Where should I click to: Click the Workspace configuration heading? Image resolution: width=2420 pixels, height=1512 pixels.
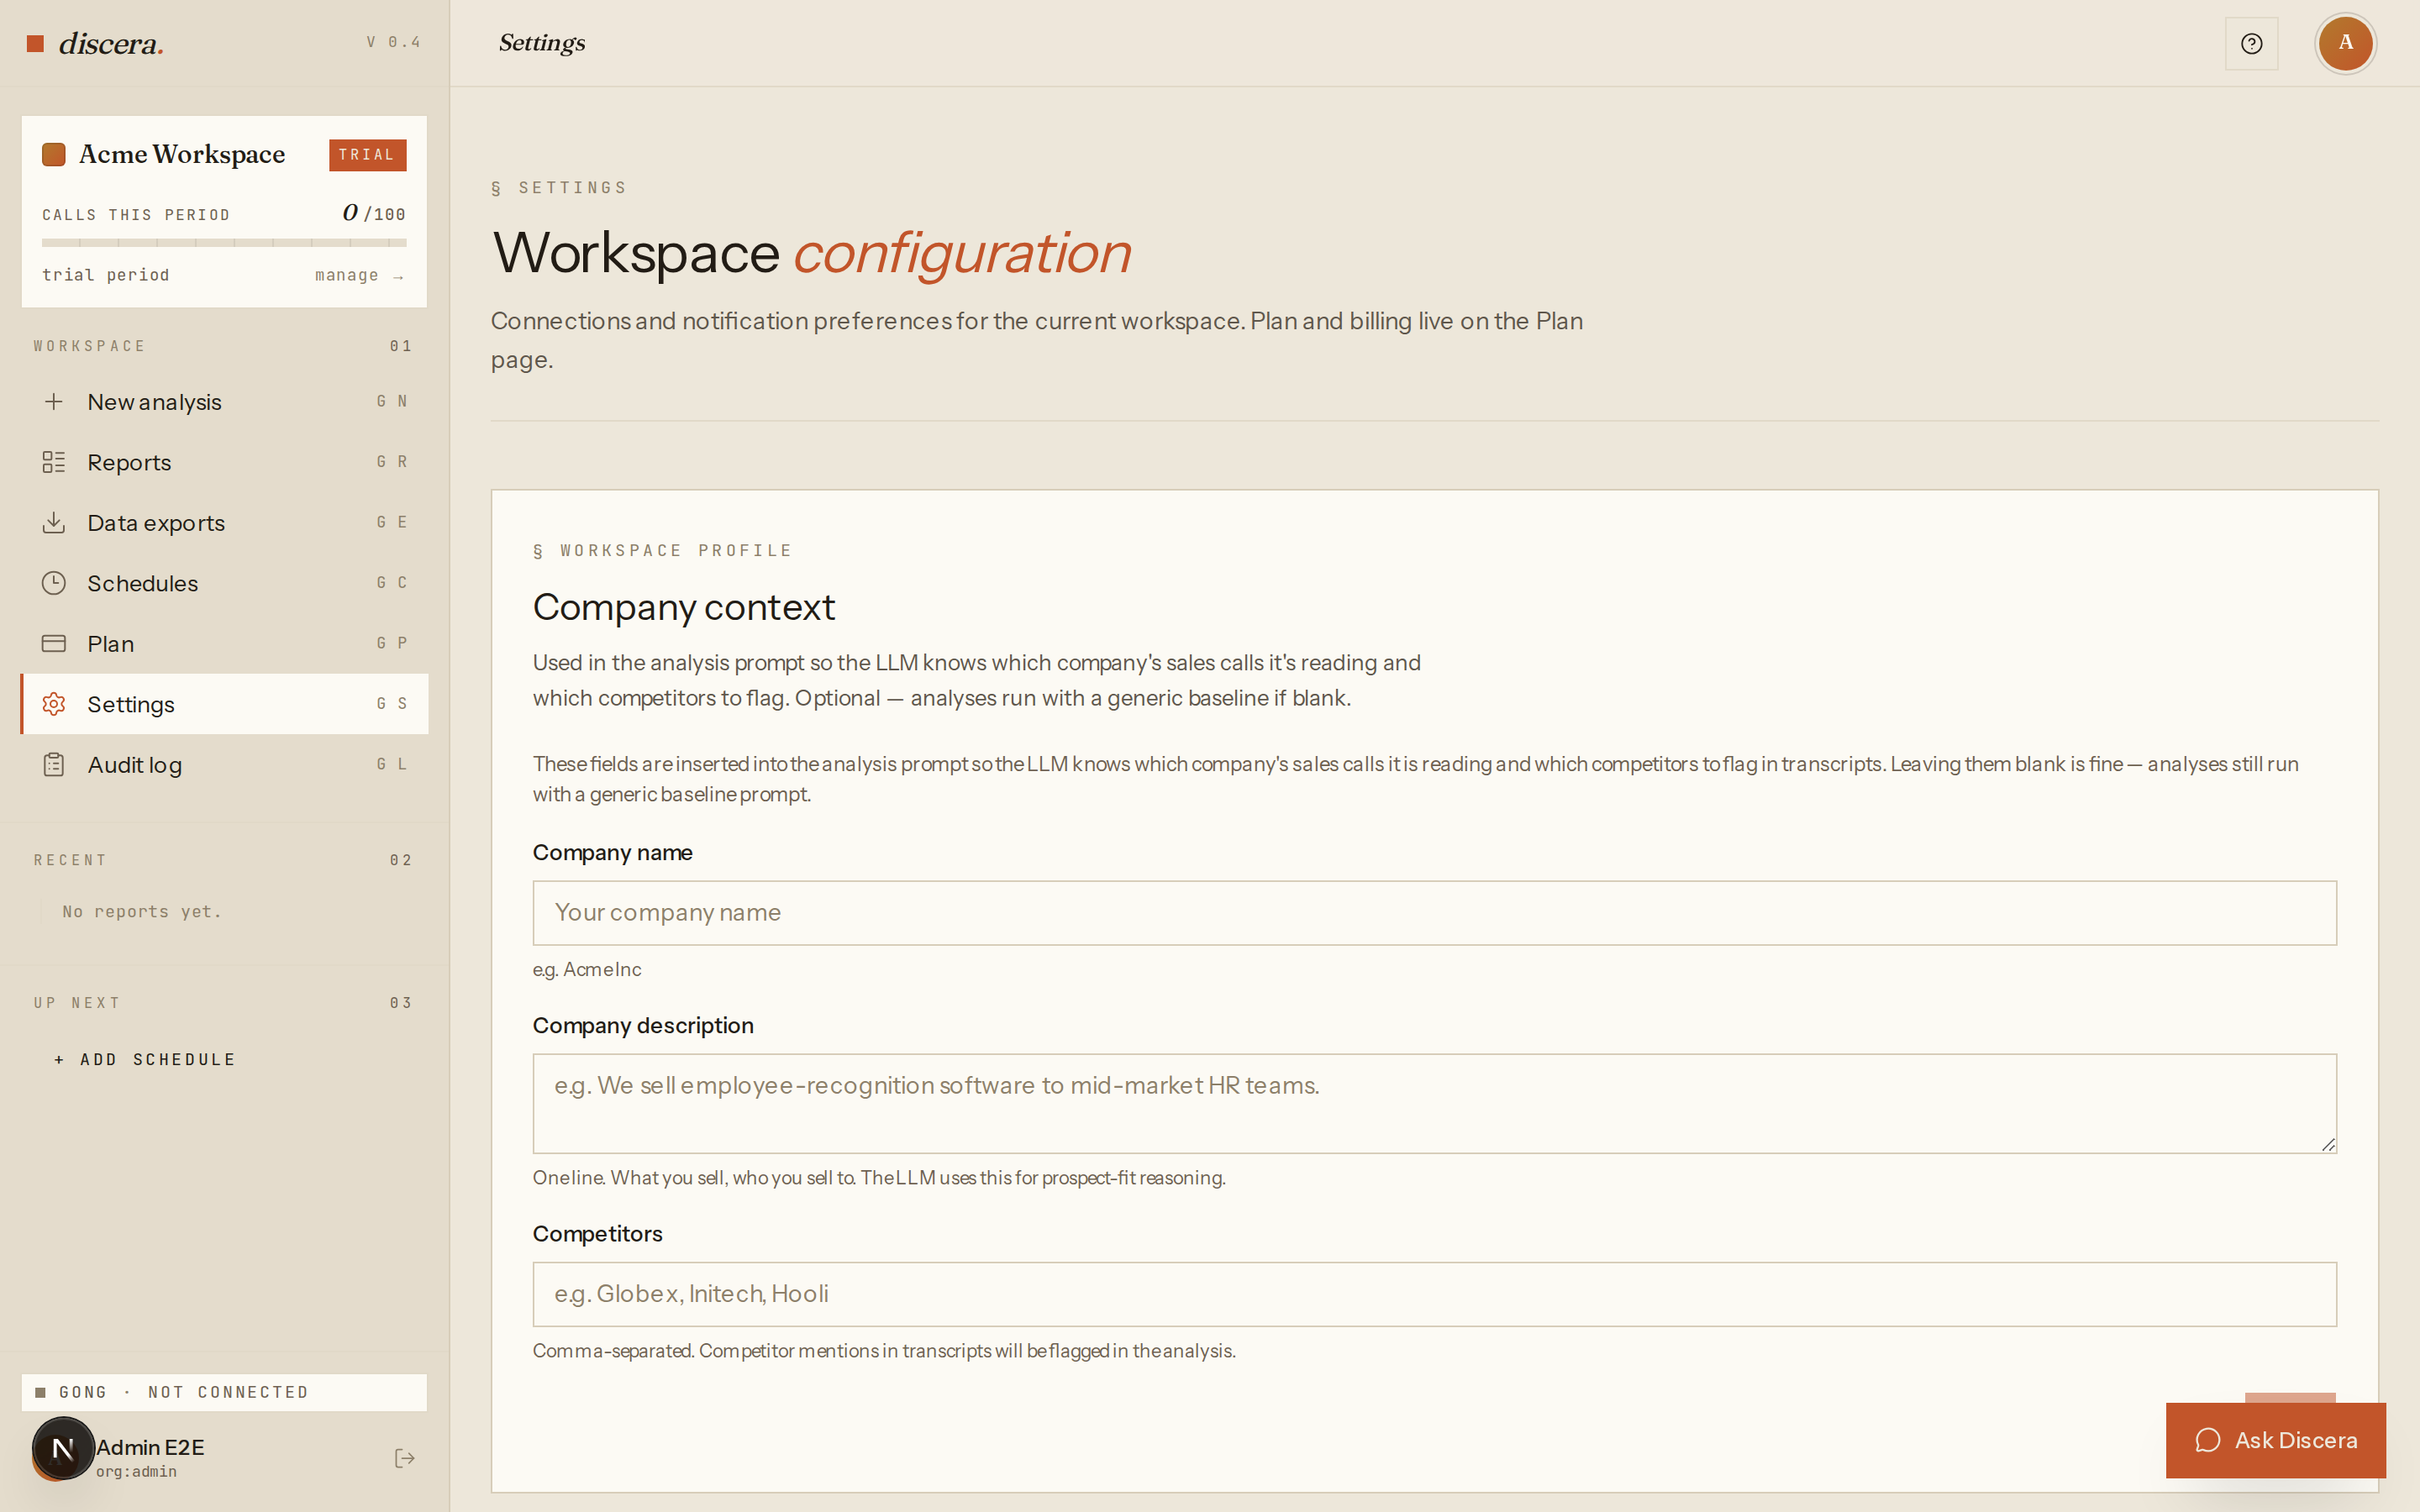coord(811,252)
